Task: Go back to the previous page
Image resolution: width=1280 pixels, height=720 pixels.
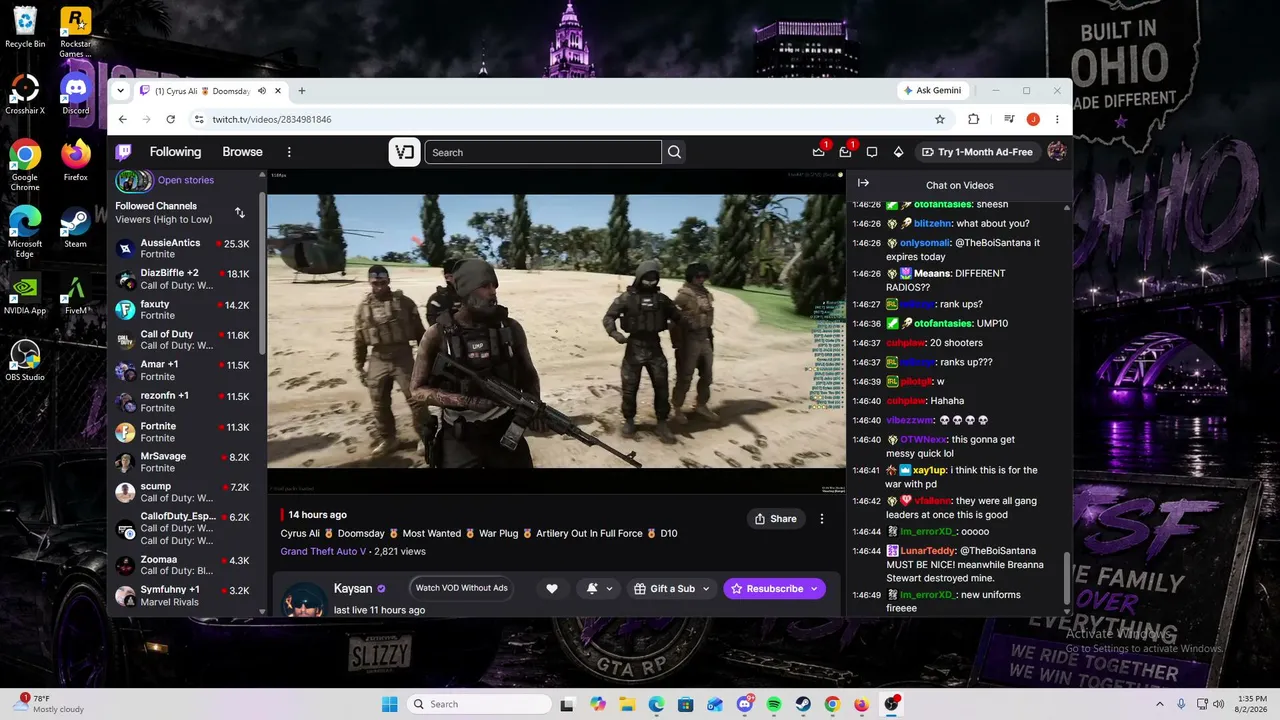Action: (123, 119)
